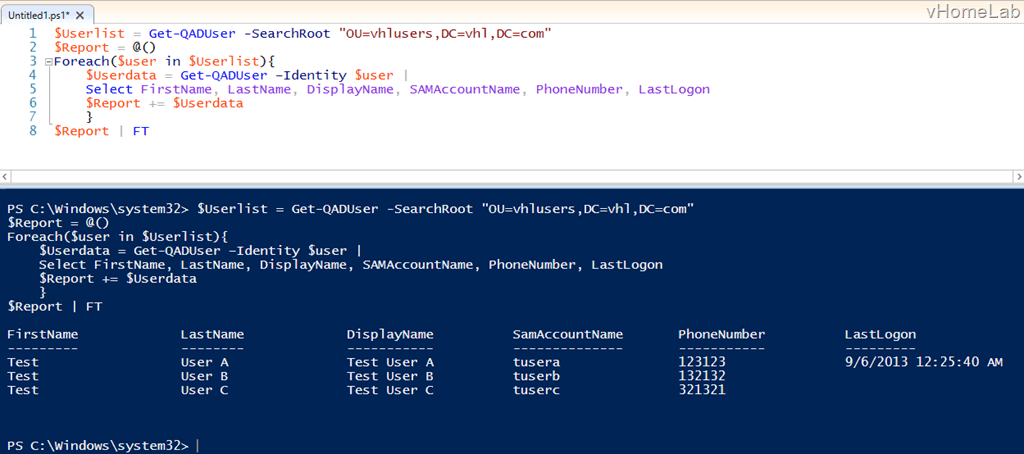Click the Select keyword in the script editor
This screenshot has width=1024, height=454.
[109, 89]
